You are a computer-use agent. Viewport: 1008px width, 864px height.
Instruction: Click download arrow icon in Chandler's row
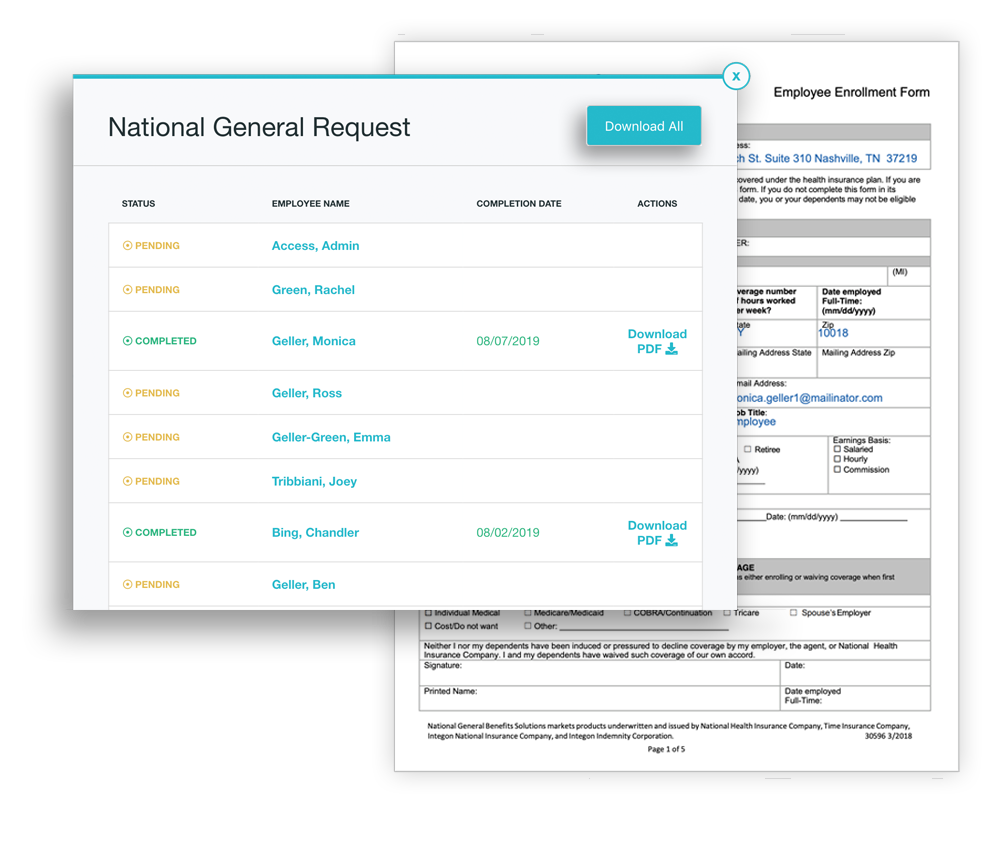coord(672,541)
